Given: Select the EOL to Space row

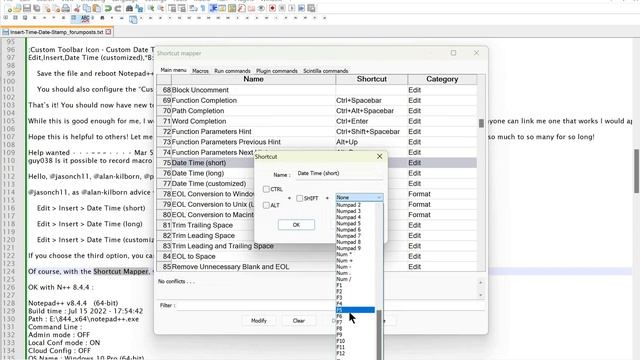Looking at the screenshot, I should (317, 256).
